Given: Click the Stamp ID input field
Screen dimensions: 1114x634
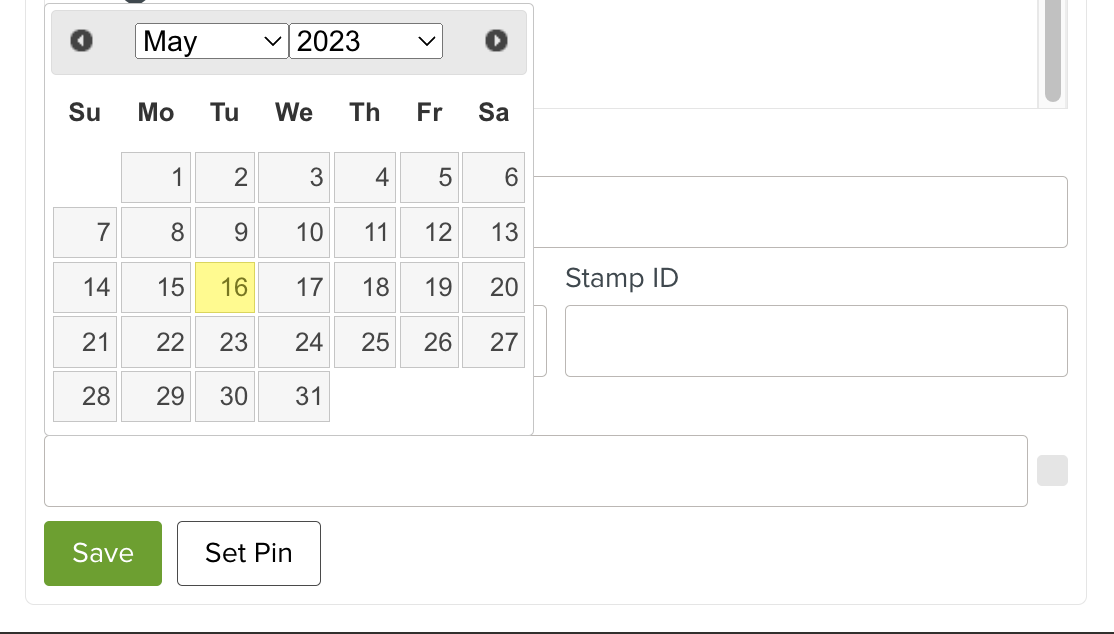Looking at the screenshot, I should [816, 341].
